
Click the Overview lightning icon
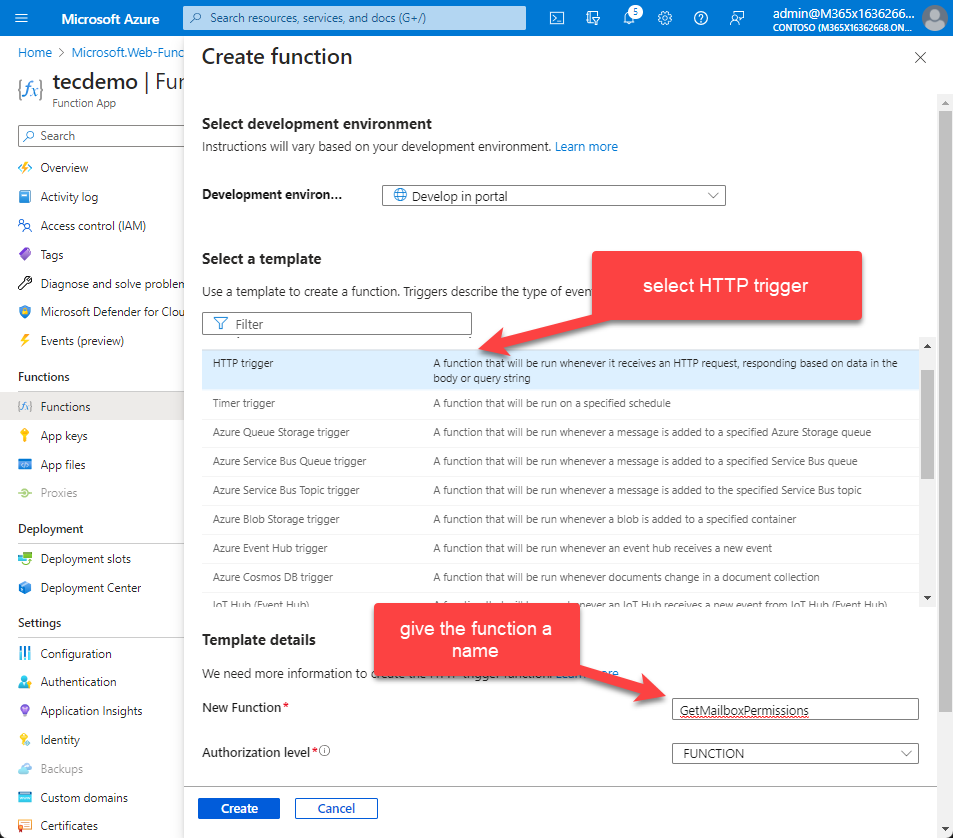pyautogui.click(x=25, y=168)
